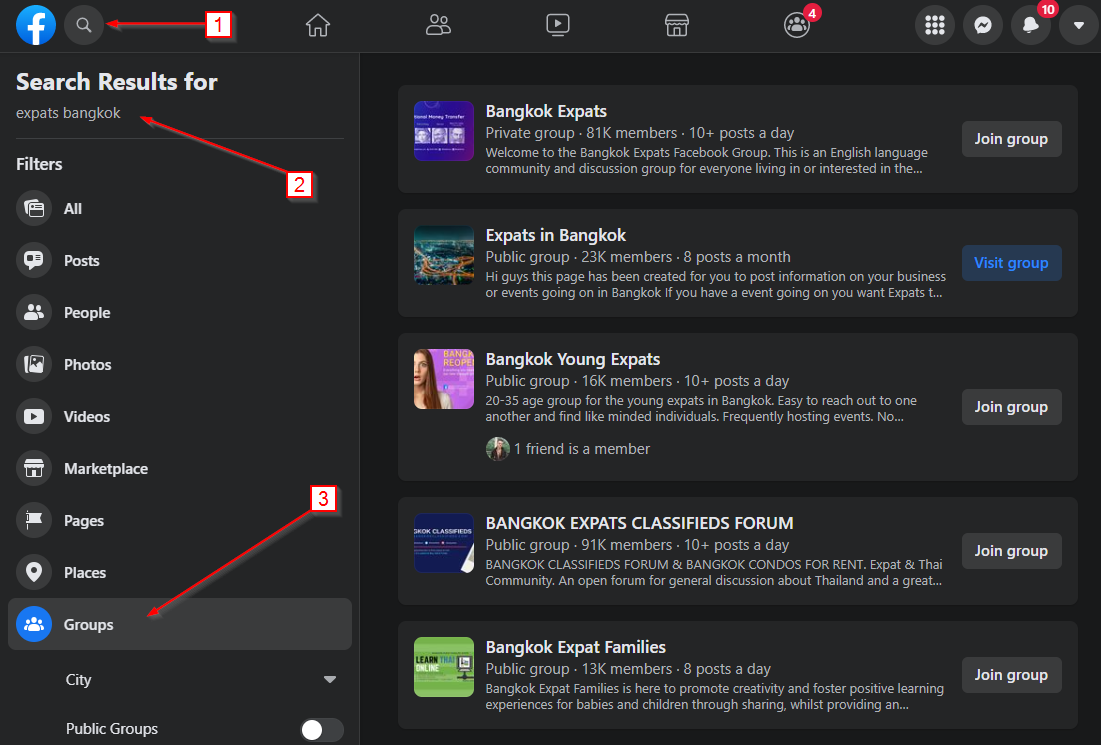The width and height of the screenshot is (1101, 745).
Task: Click Expats in Bangkok city thumbnail
Action: click(x=444, y=255)
